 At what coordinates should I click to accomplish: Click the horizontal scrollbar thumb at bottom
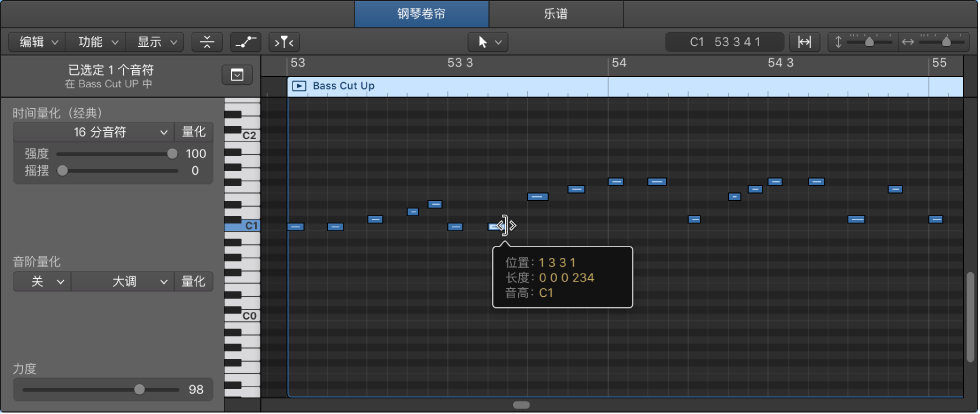point(521,405)
